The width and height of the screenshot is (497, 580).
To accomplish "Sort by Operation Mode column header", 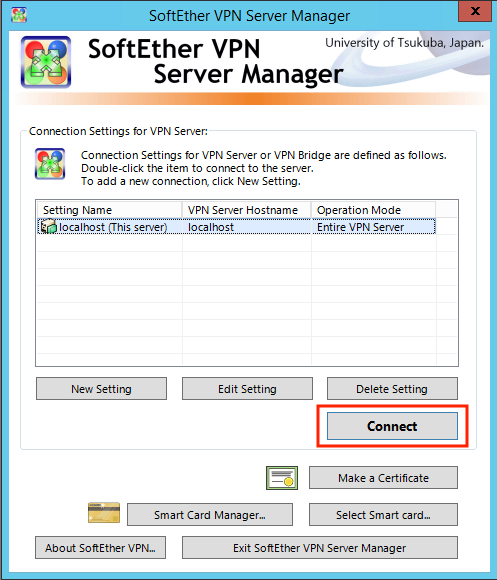I will (x=373, y=210).
